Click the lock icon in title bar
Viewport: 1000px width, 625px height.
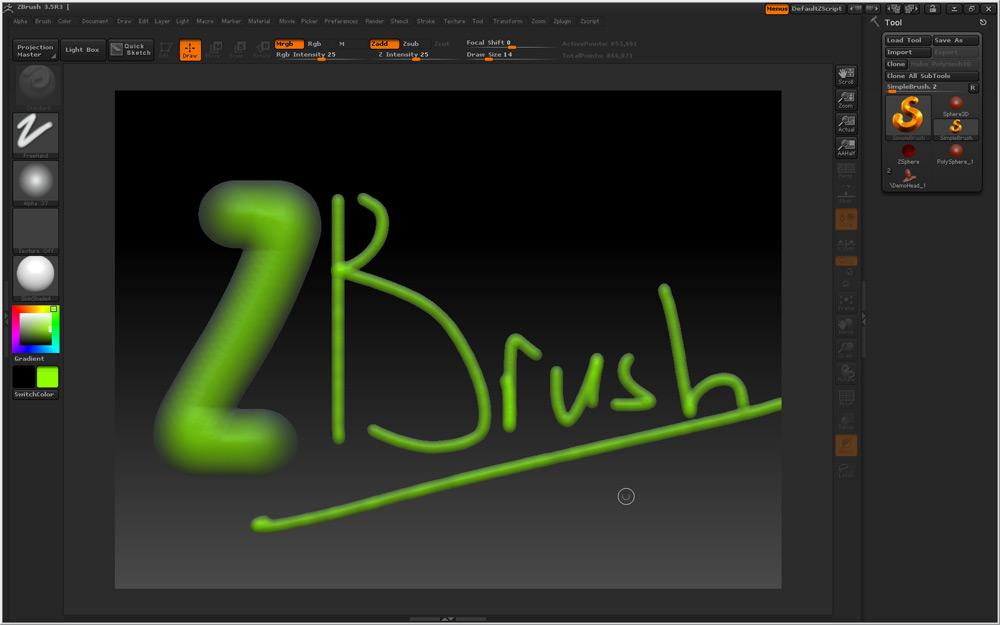[932, 9]
